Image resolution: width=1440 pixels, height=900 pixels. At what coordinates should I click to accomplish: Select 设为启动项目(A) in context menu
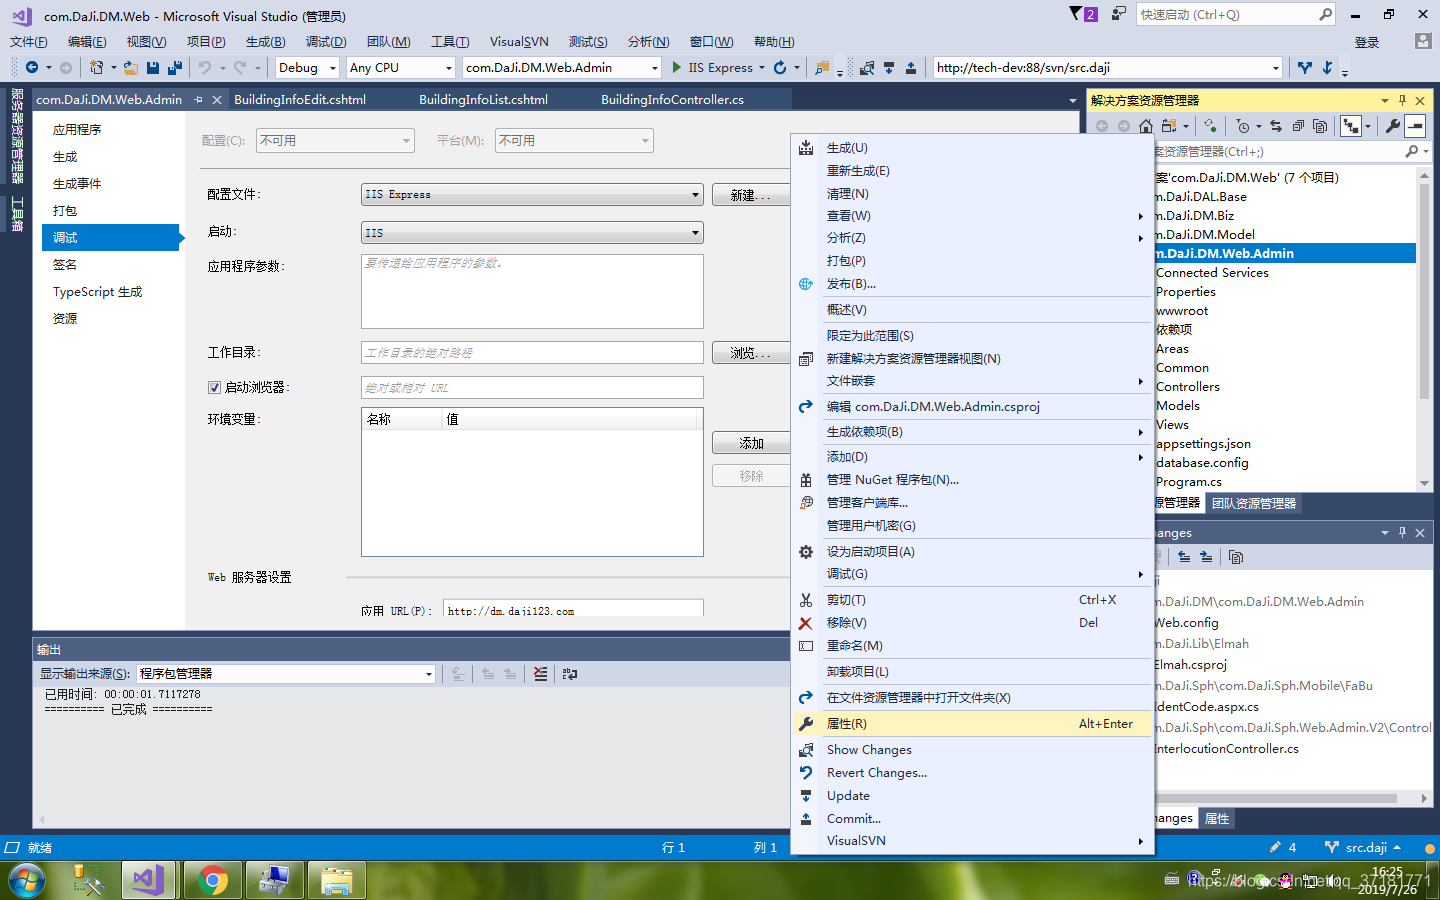[x=972, y=552]
